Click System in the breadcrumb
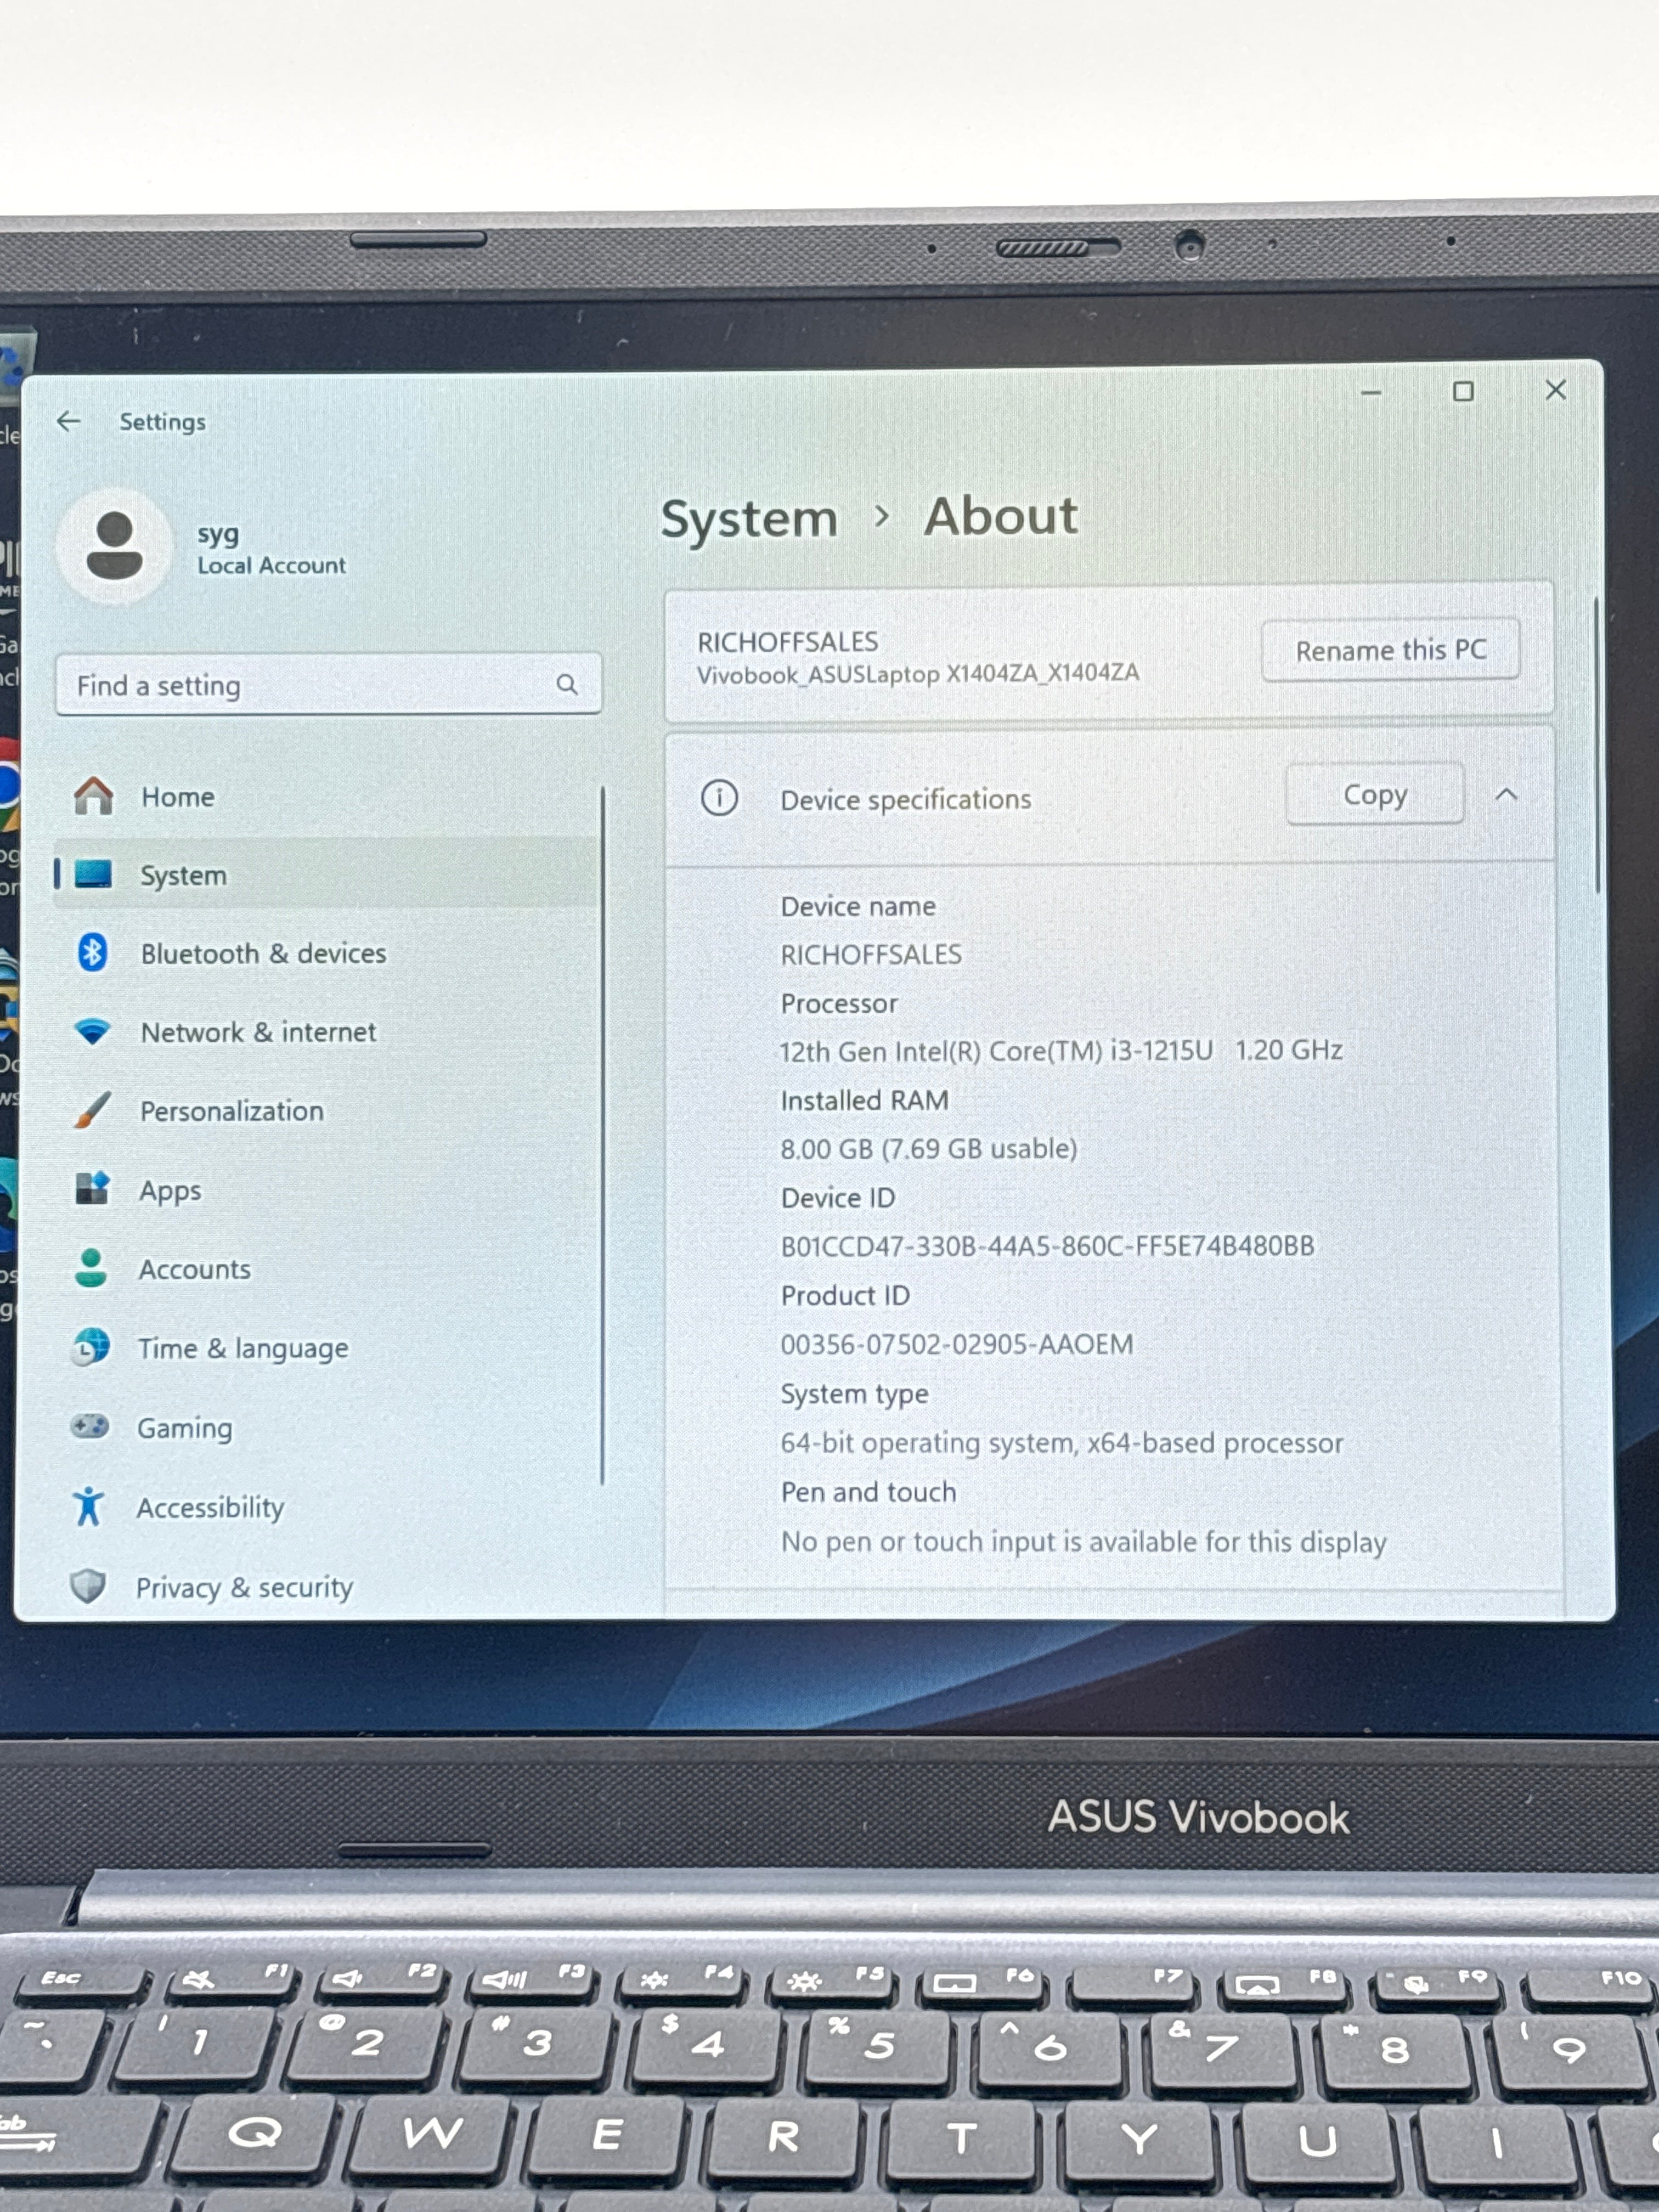 pyautogui.click(x=749, y=519)
